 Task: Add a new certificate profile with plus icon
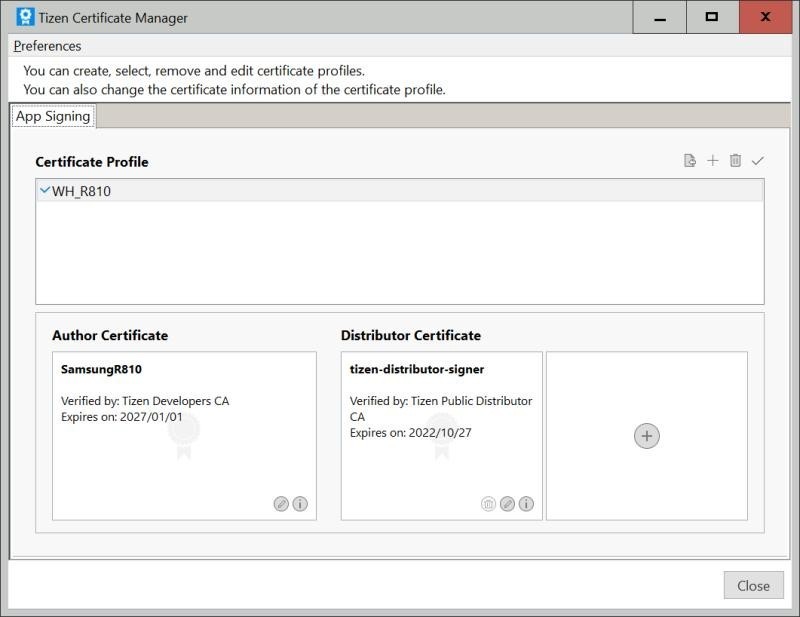coord(713,161)
